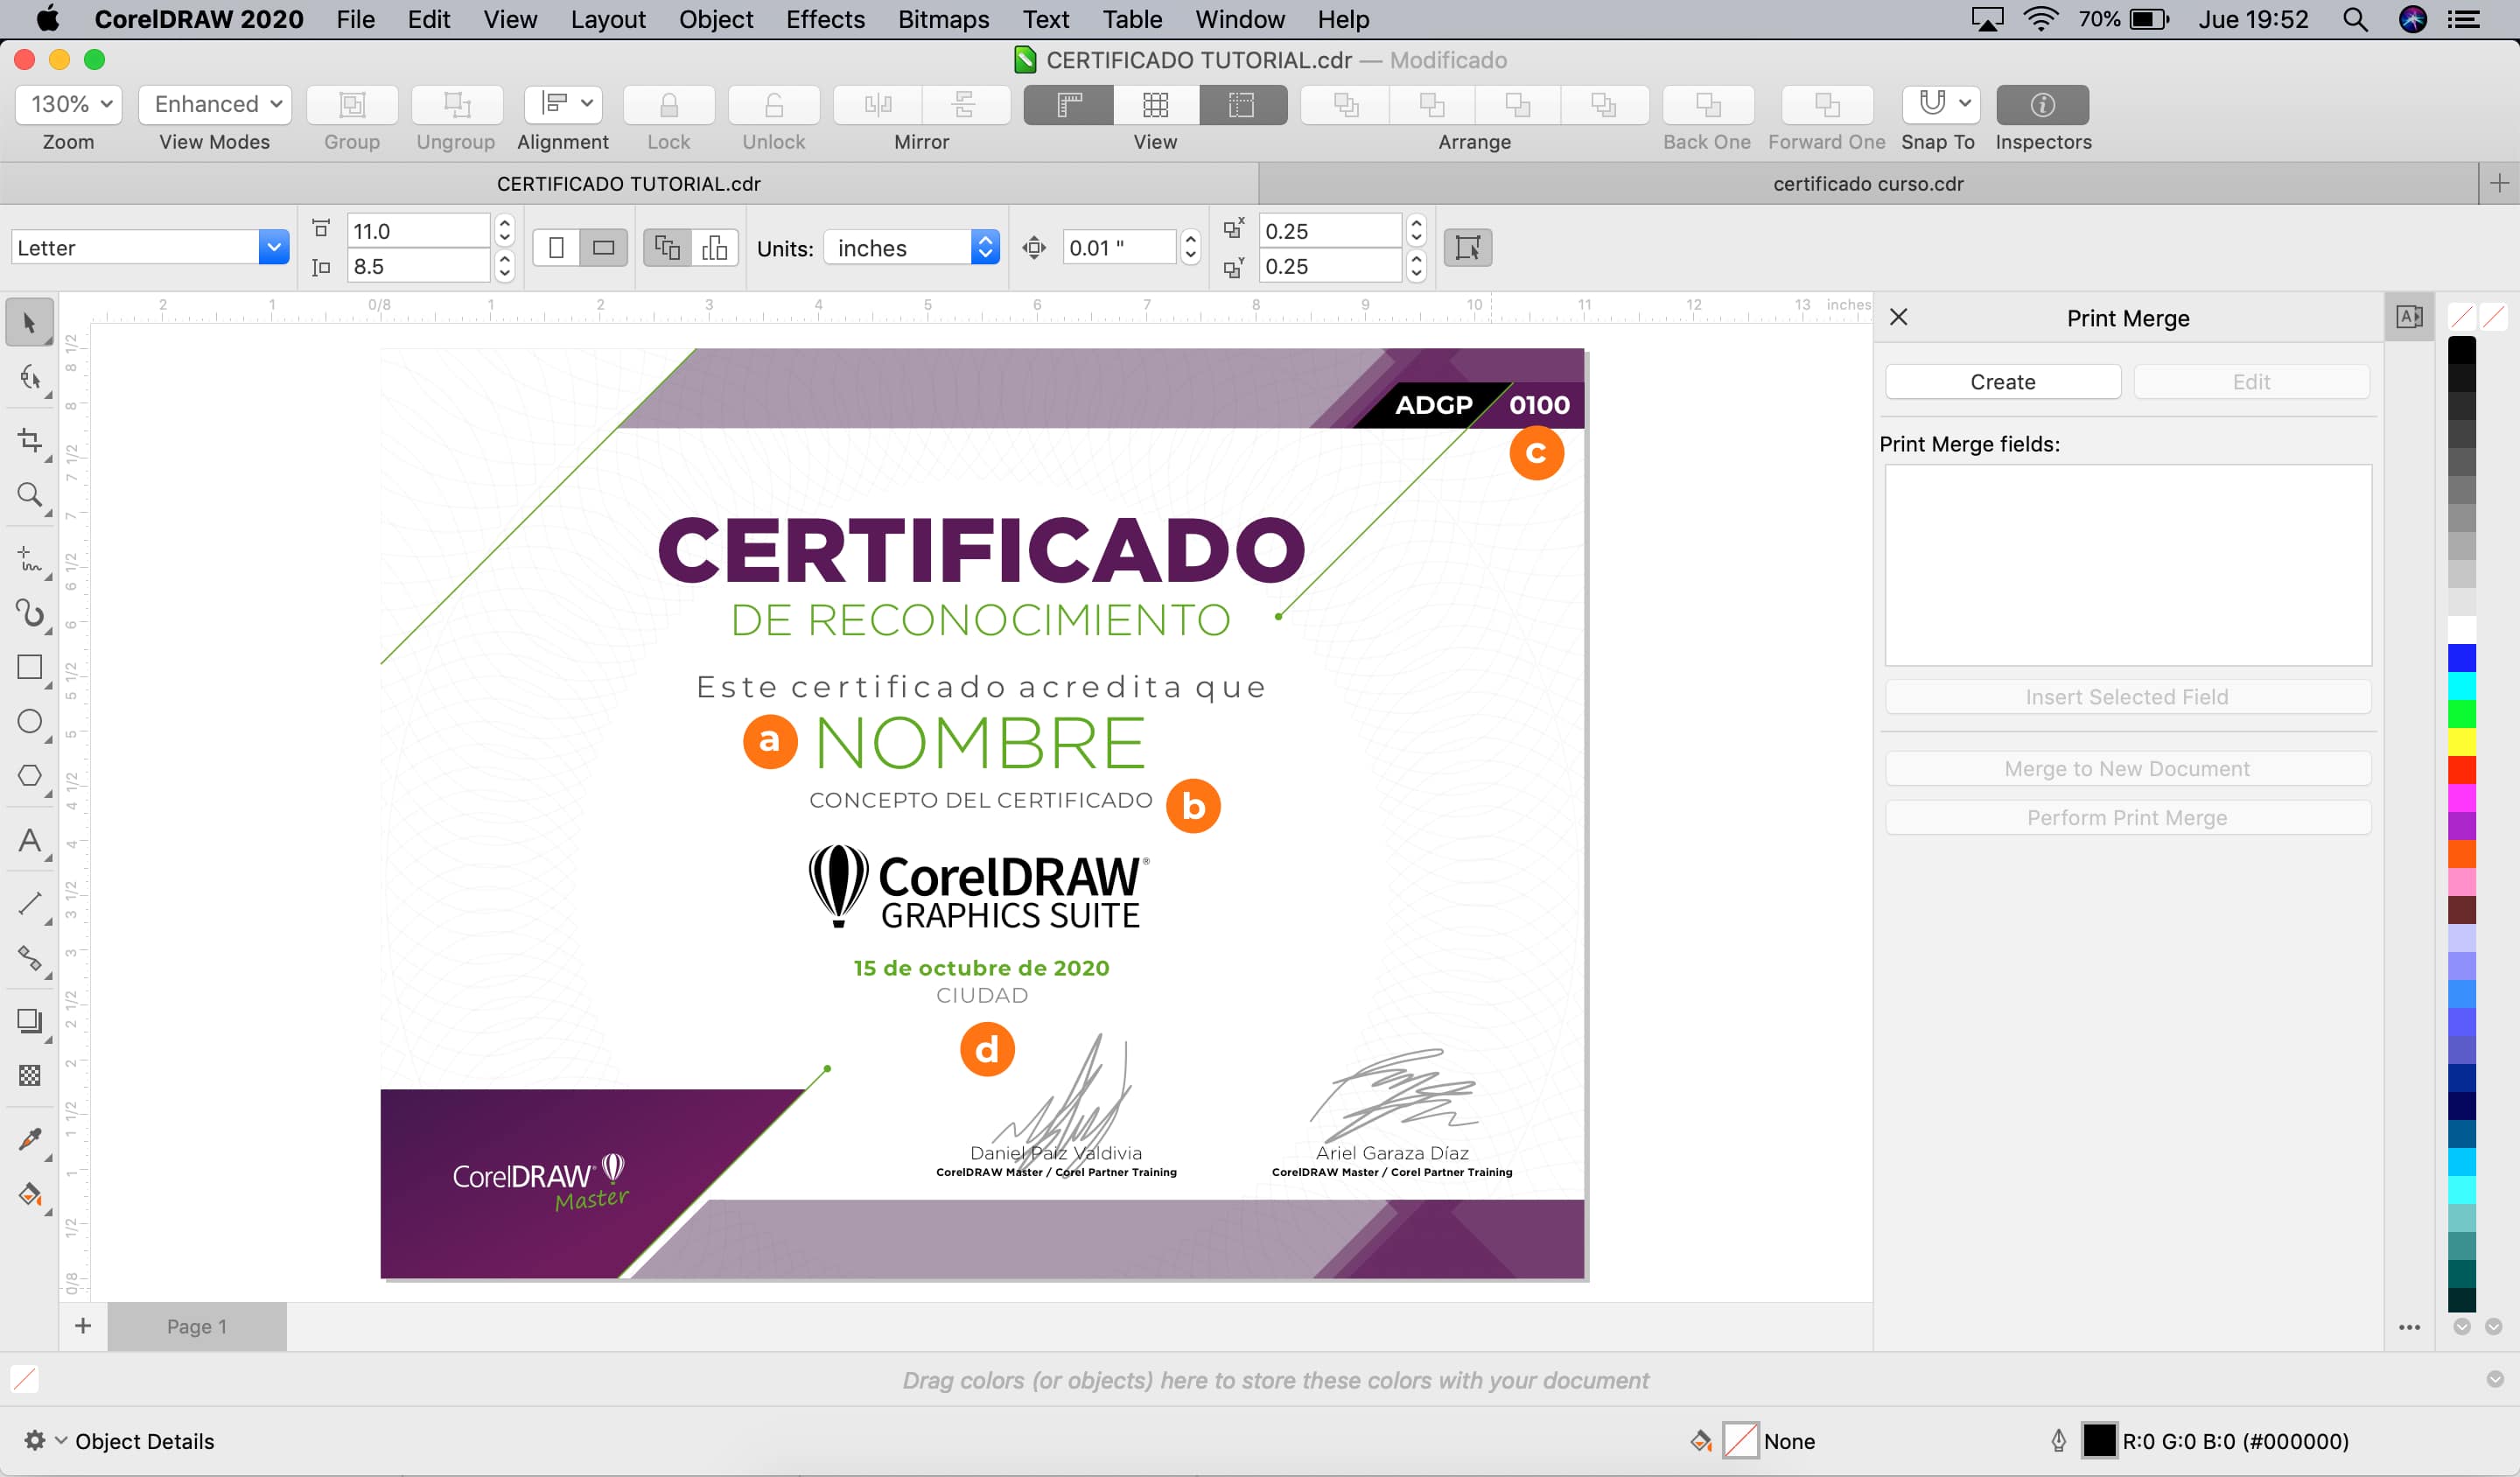This screenshot has width=2520, height=1477.
Task: Mirror the selection horizontally
Action: 878,104
